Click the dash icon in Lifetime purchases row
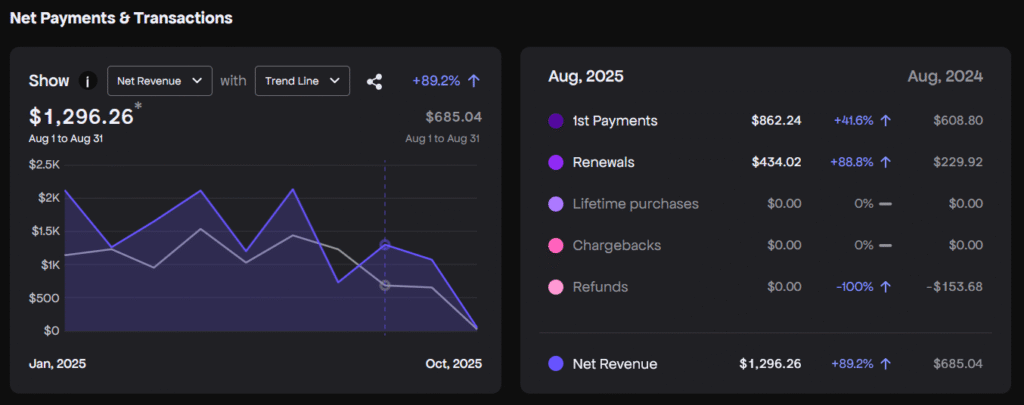Viewport: 1024px width, 405px height. click(885, 204)
